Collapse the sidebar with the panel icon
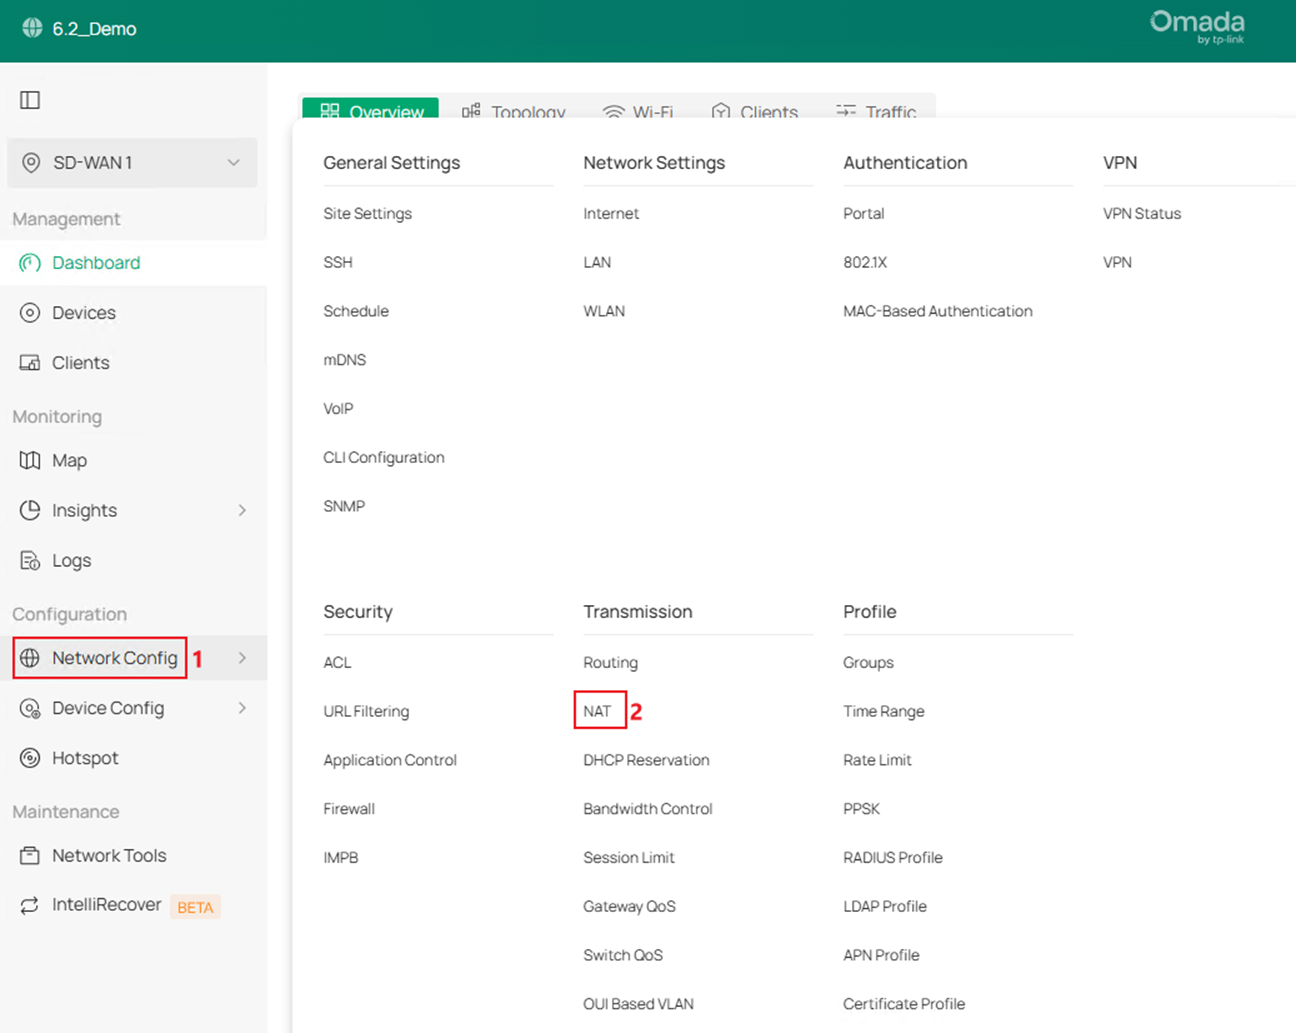This screenshot has width=1296, height=1033. click(x=30, y=99)
